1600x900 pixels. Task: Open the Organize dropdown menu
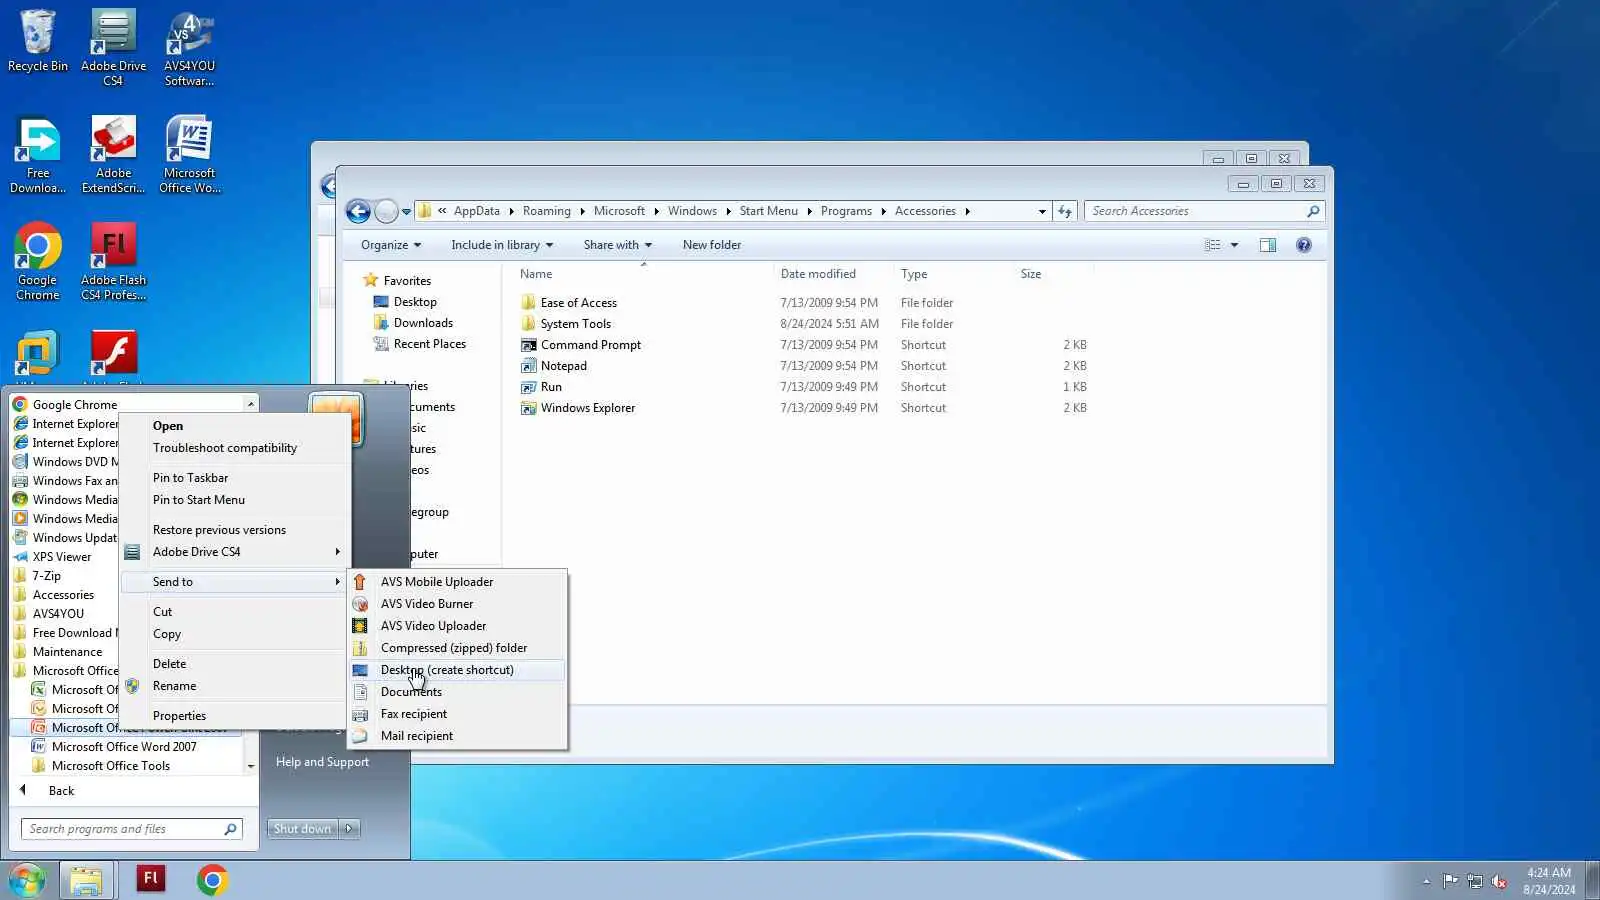pyautogui.click(x=391, y=245)
